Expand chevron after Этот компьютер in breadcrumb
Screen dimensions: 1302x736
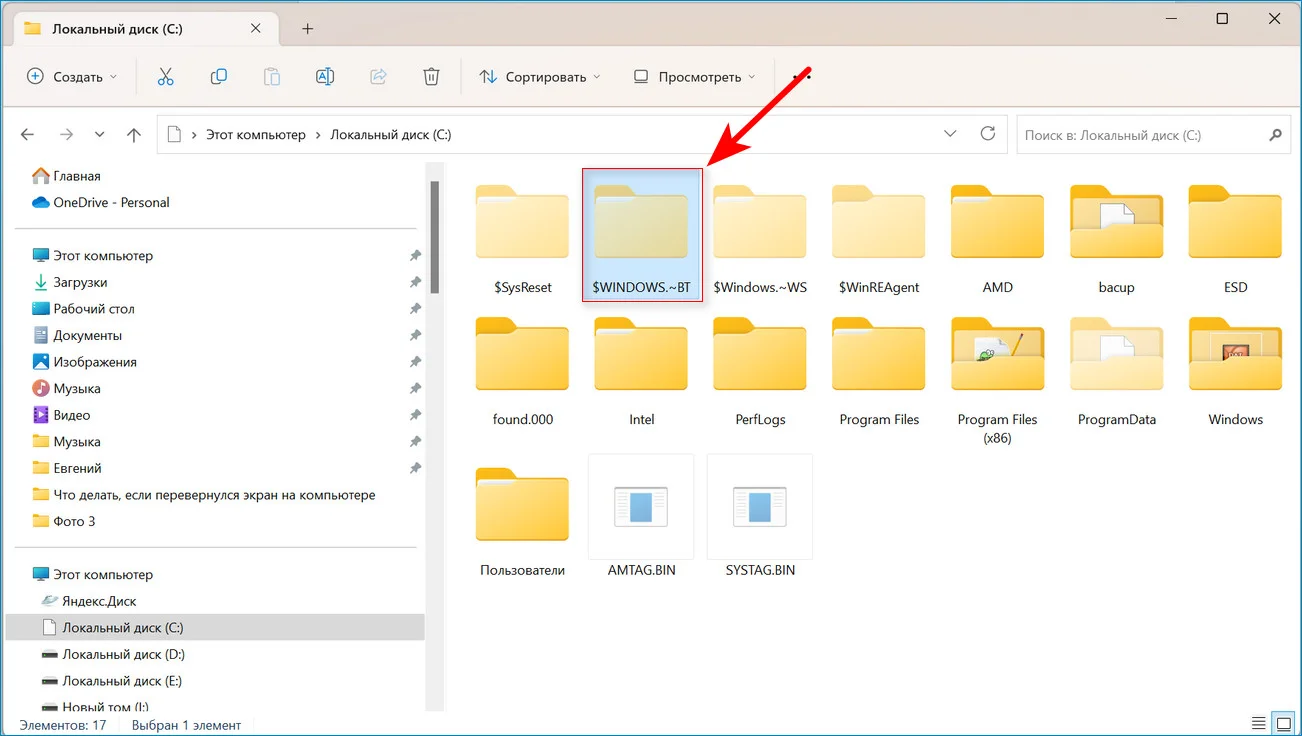coord(318,134)
